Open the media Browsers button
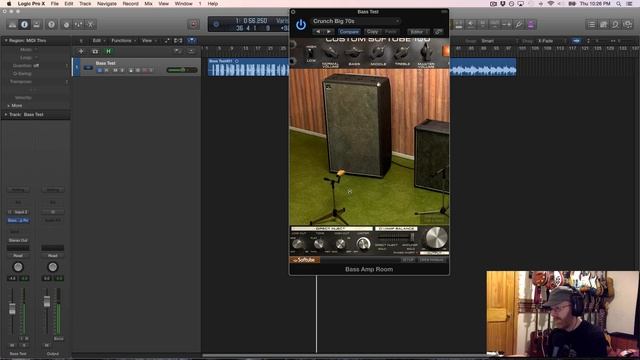This screenshot has width=640, height=360. [627, 24]
